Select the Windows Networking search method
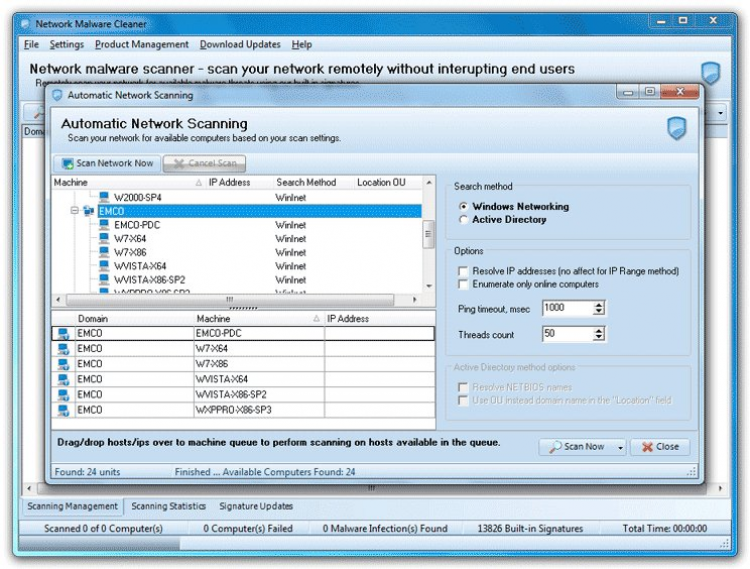The image size is (750, 569). pyautogui.click(x=463, y=207)
